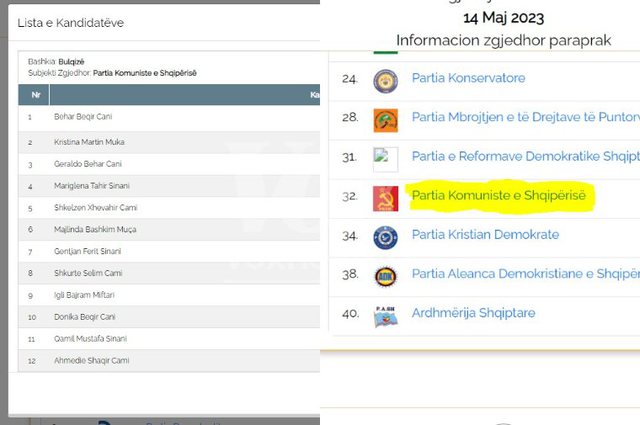Click the Bashkia Bulqizë label
Viewport: 640px width, 425px height.
coord(56,62)
